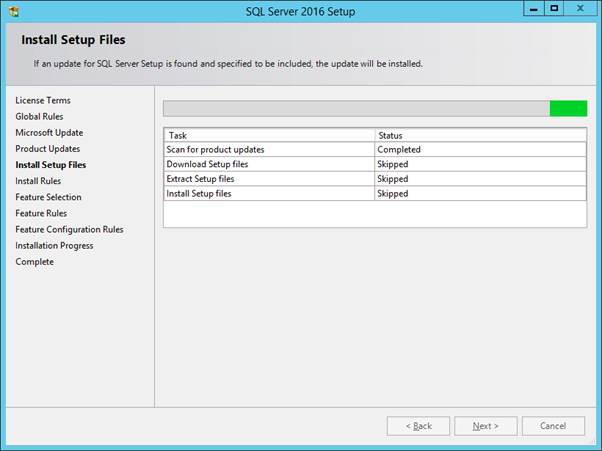The height and width of the screenshot is (451, 602).
Task: Select Feature Selection step in sidebar
Action: 48,197
